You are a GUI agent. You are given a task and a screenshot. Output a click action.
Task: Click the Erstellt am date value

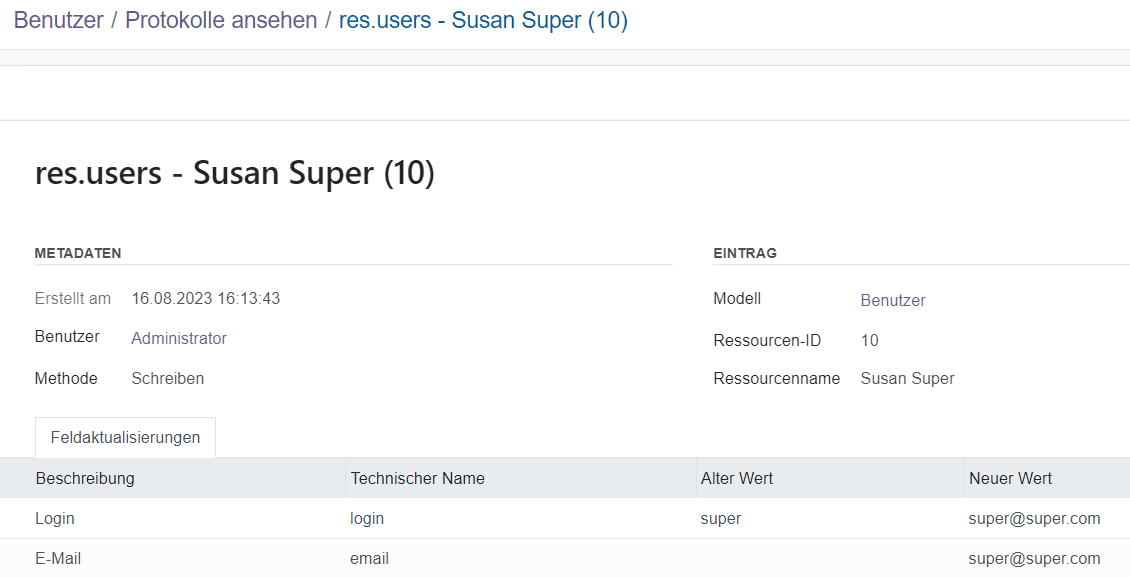pyautogui.click(x=205, y=298)
